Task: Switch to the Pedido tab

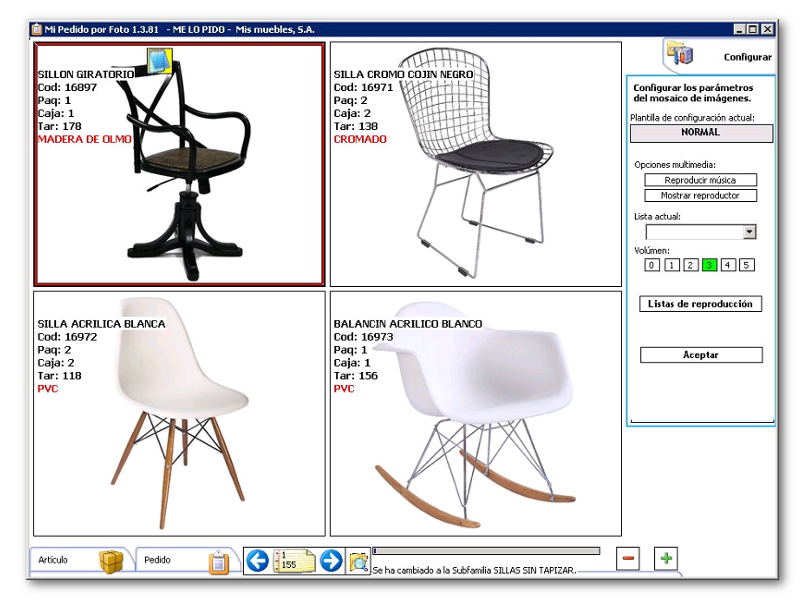Action: click(187, 560)
